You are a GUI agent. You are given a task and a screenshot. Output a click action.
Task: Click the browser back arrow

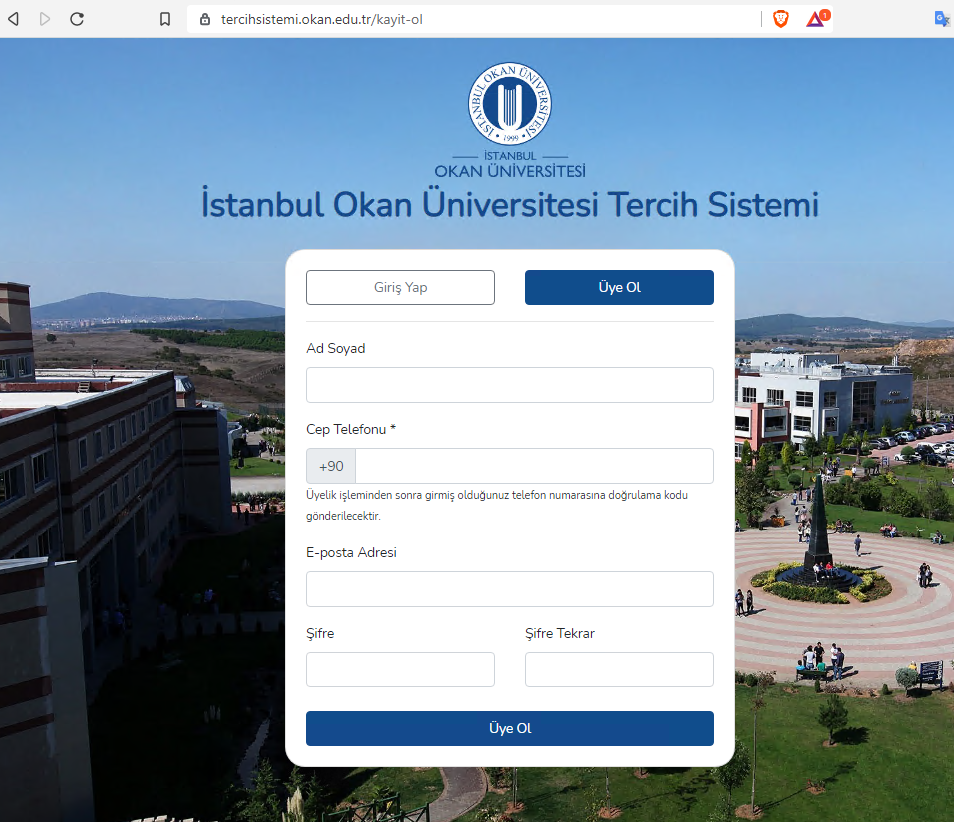pos(13,18)
